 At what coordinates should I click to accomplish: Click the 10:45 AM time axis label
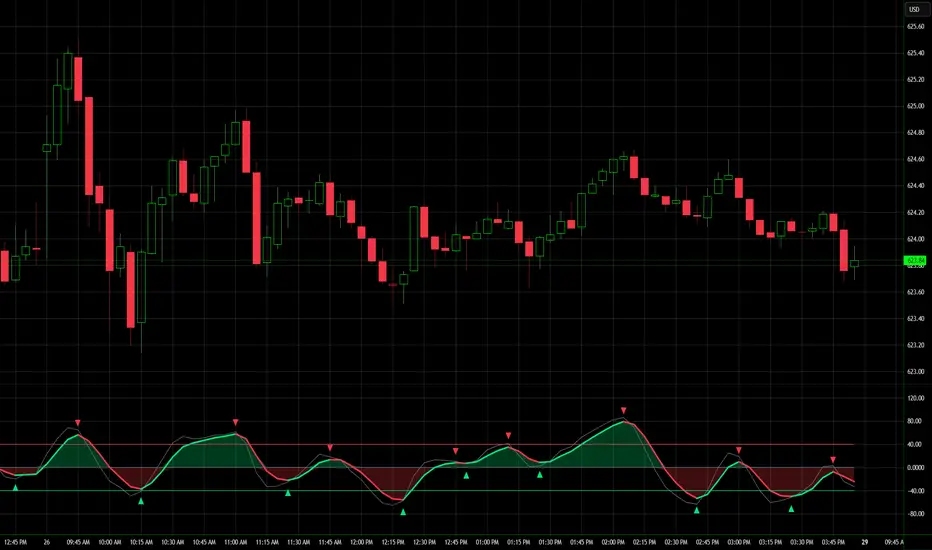pos(204,542)
